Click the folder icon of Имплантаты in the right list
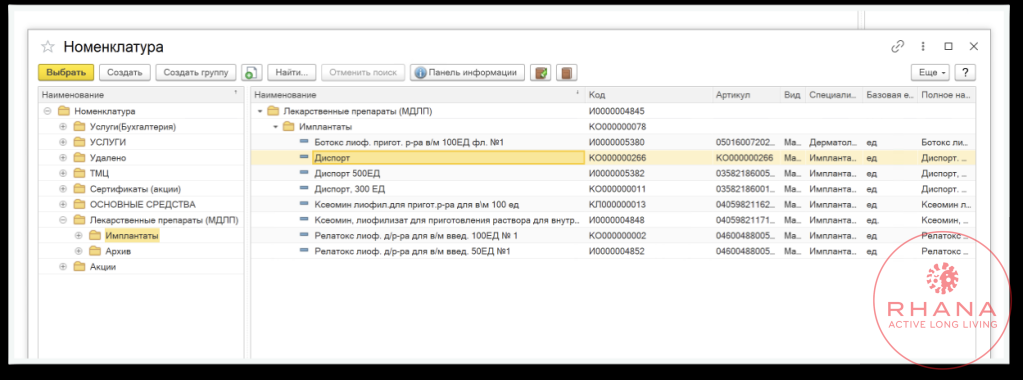 click(288, 126)
